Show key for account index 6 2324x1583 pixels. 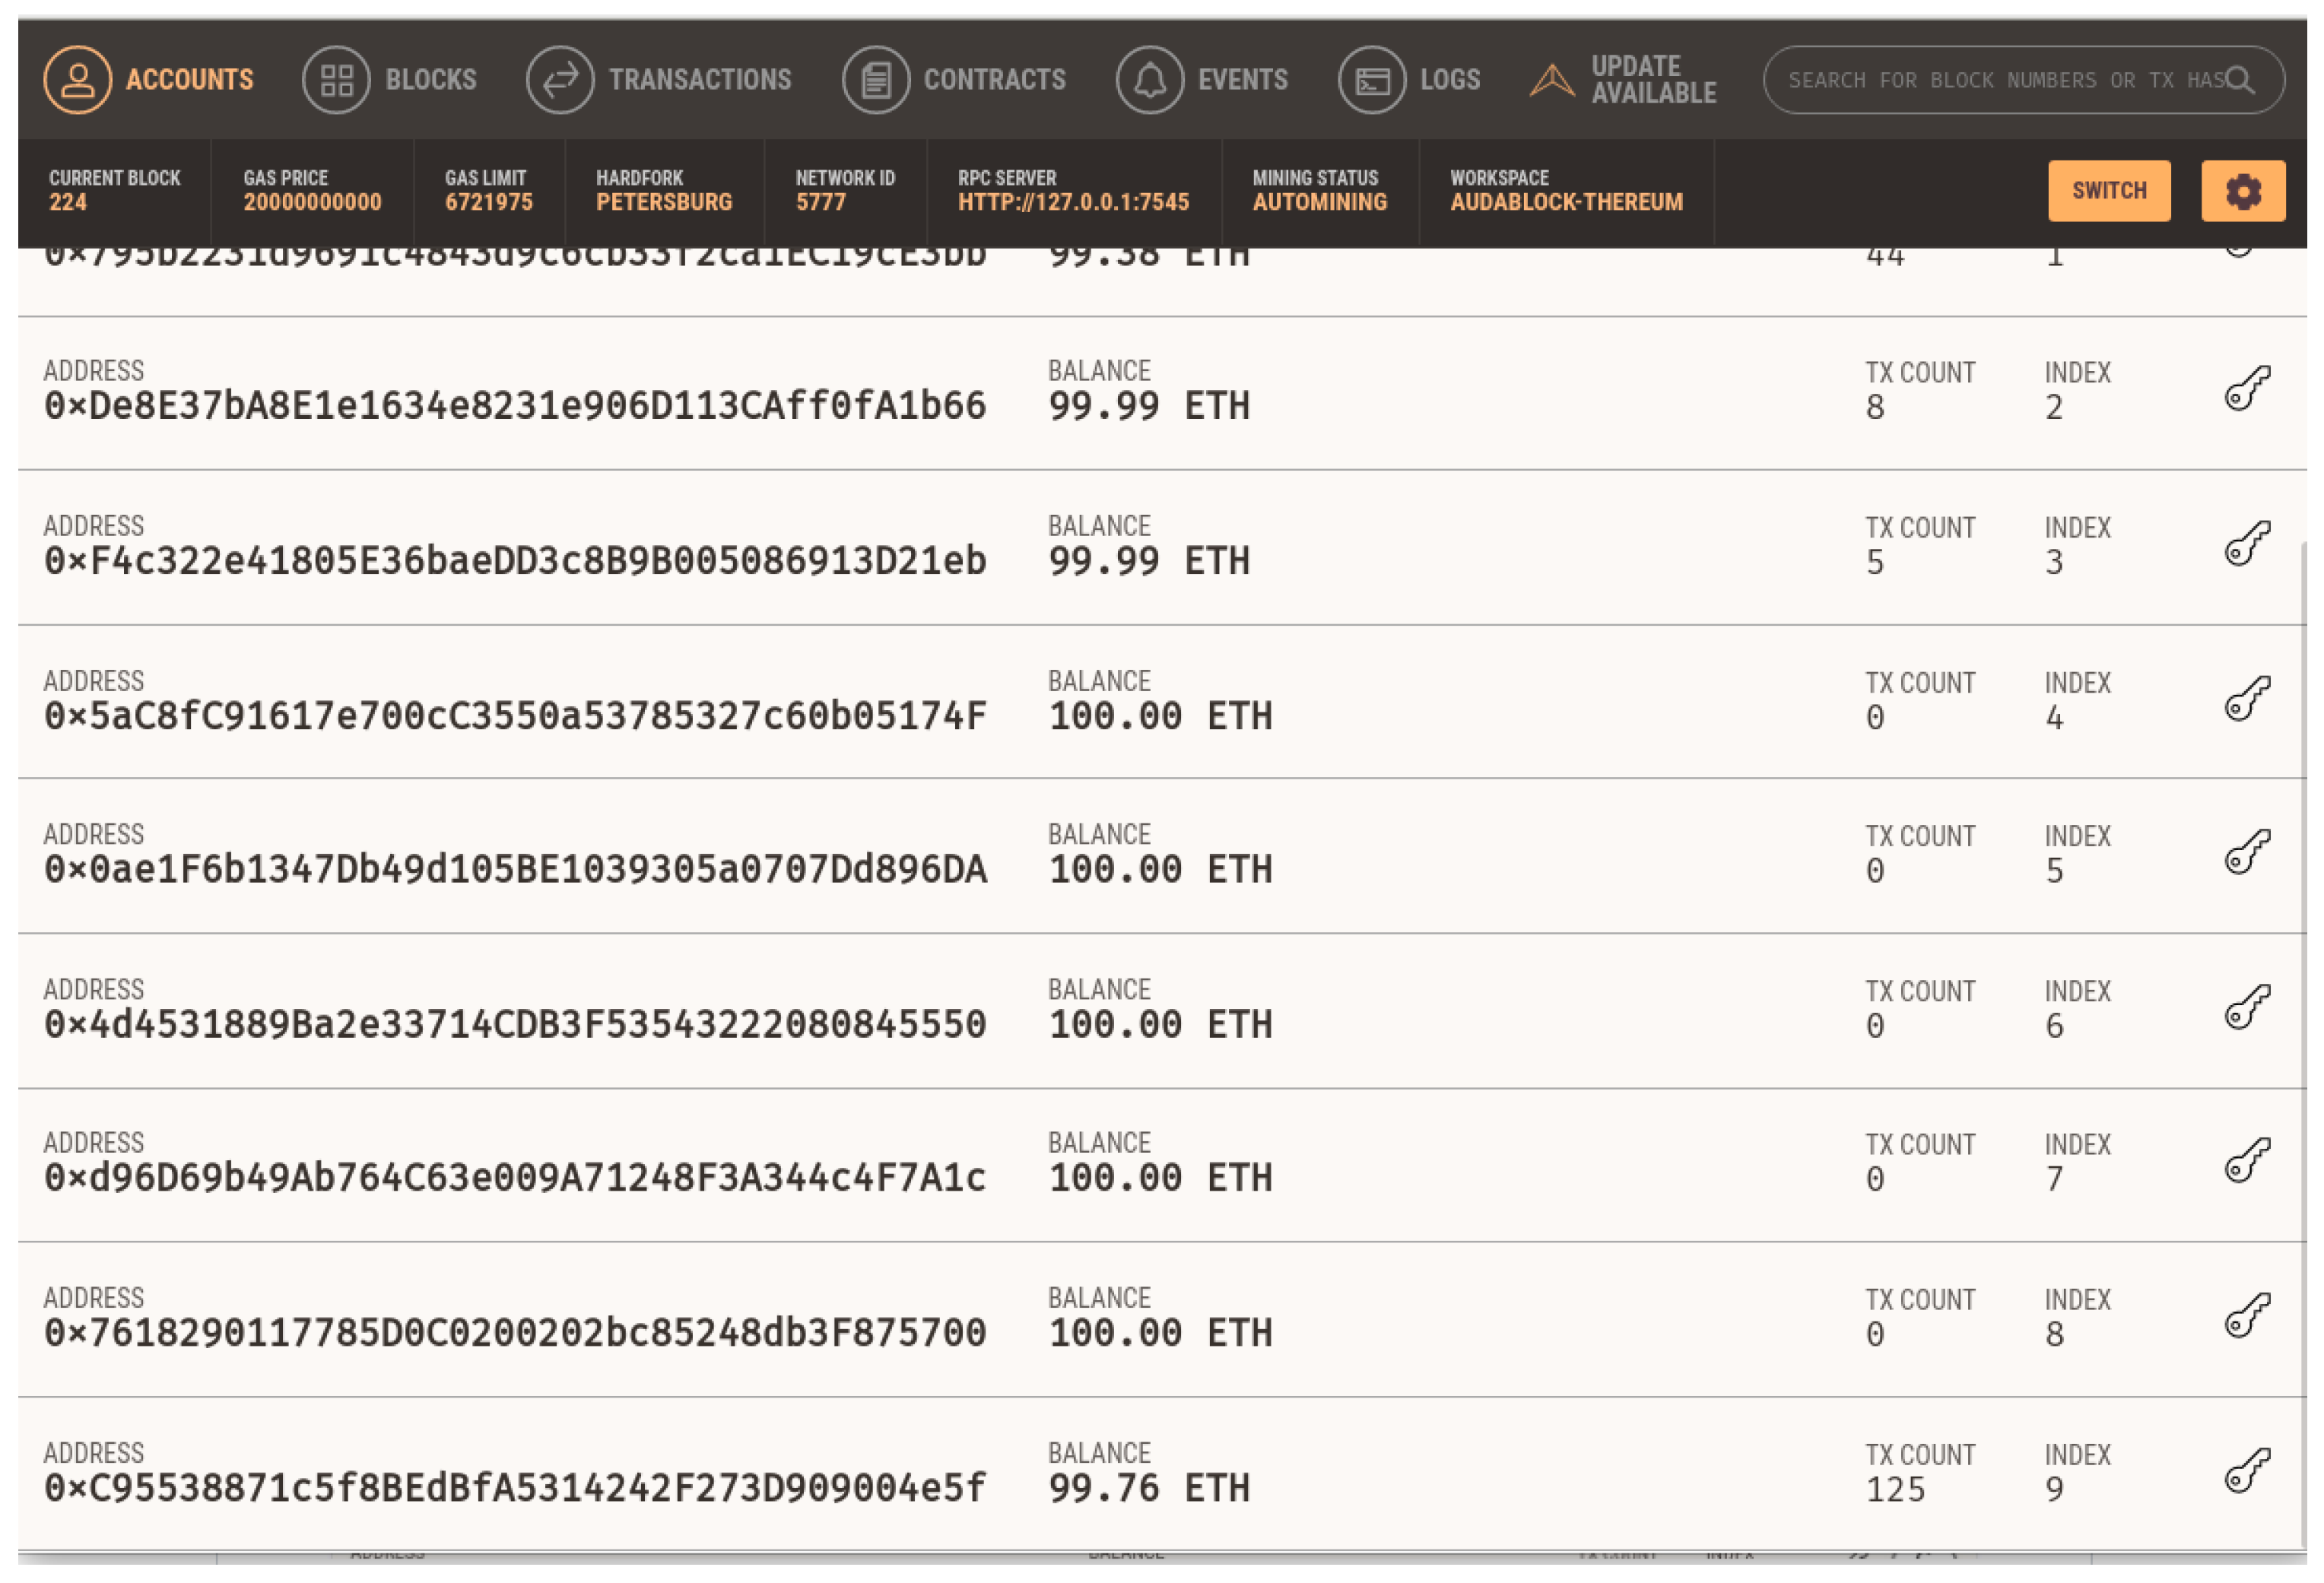click(2247, 1007)
